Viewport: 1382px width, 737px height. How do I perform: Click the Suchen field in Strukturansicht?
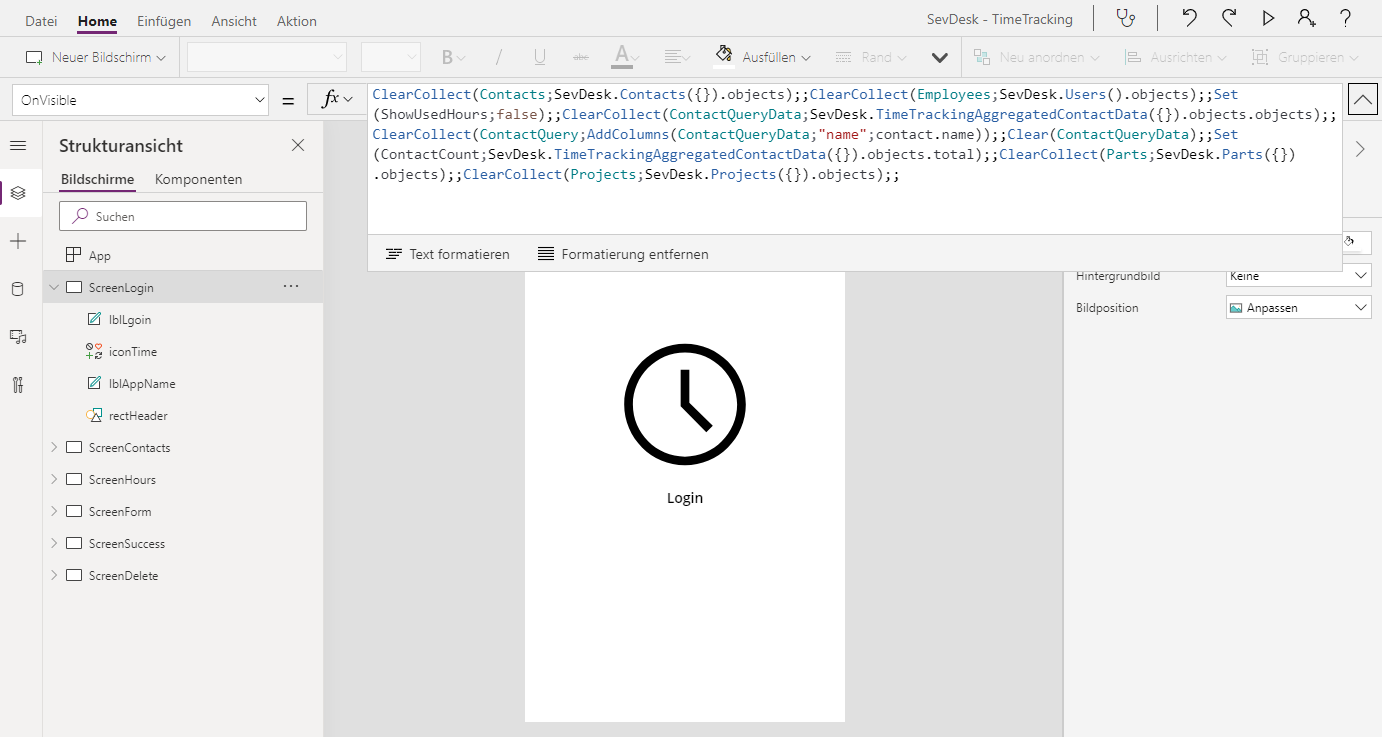pos(183,215)
